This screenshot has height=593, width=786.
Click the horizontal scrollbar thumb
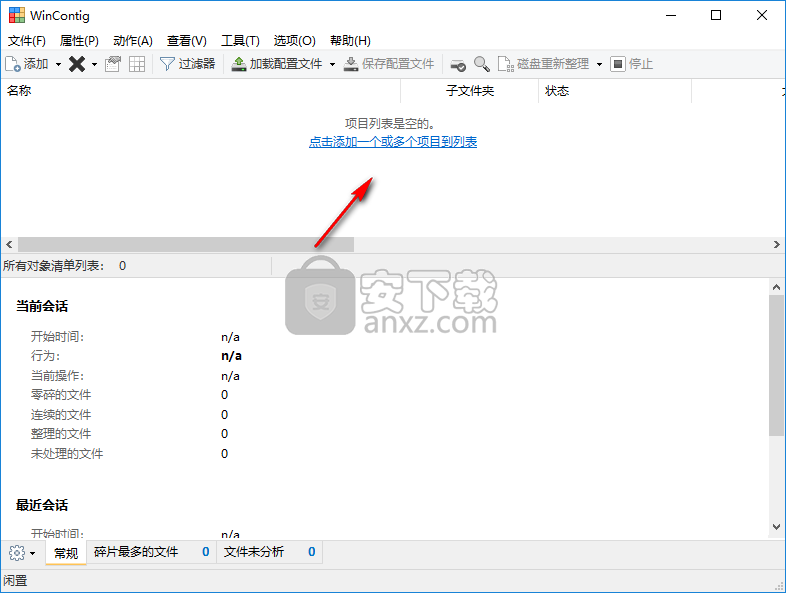click(186, 245)
